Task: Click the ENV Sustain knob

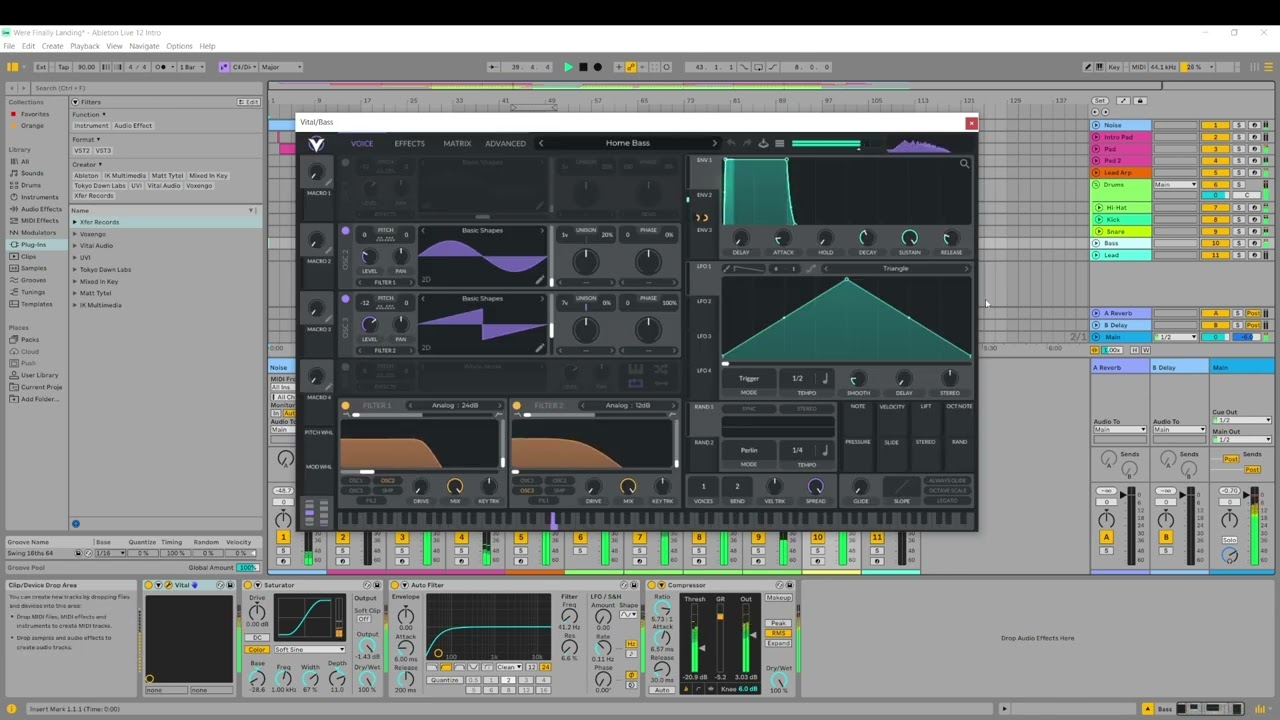Action: click(909, 238)
